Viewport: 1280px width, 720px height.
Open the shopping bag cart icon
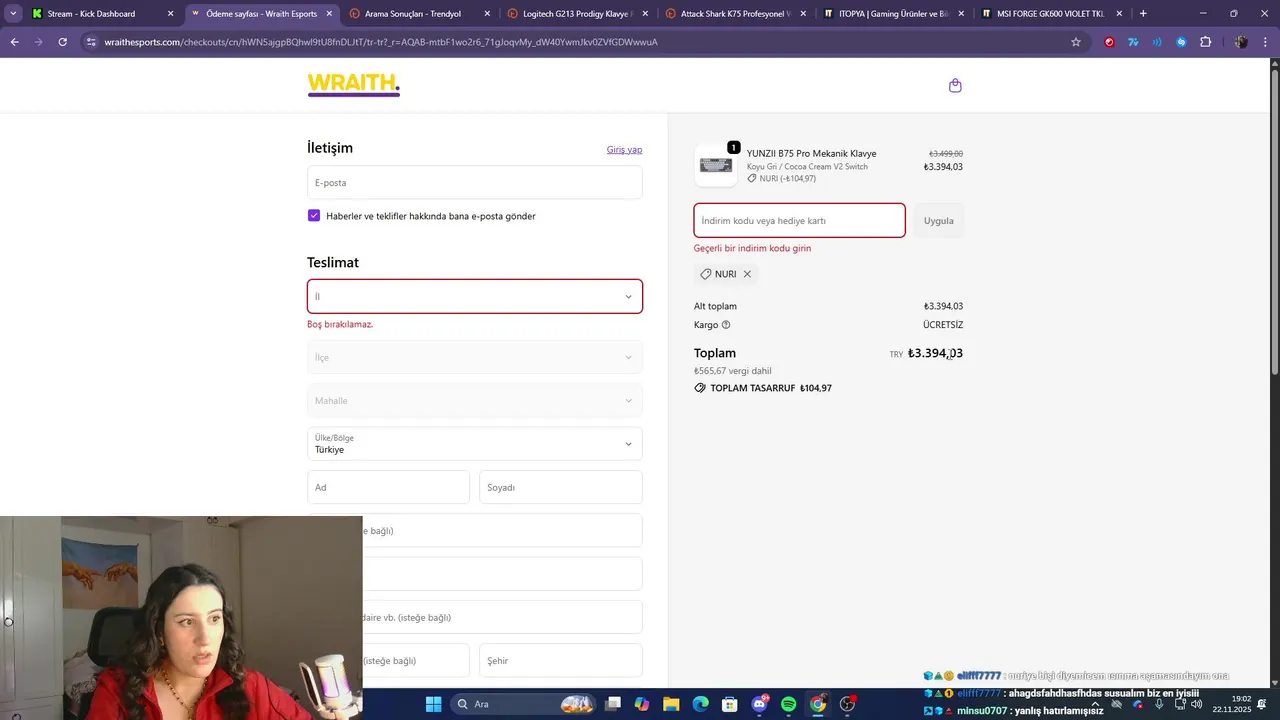955,86
